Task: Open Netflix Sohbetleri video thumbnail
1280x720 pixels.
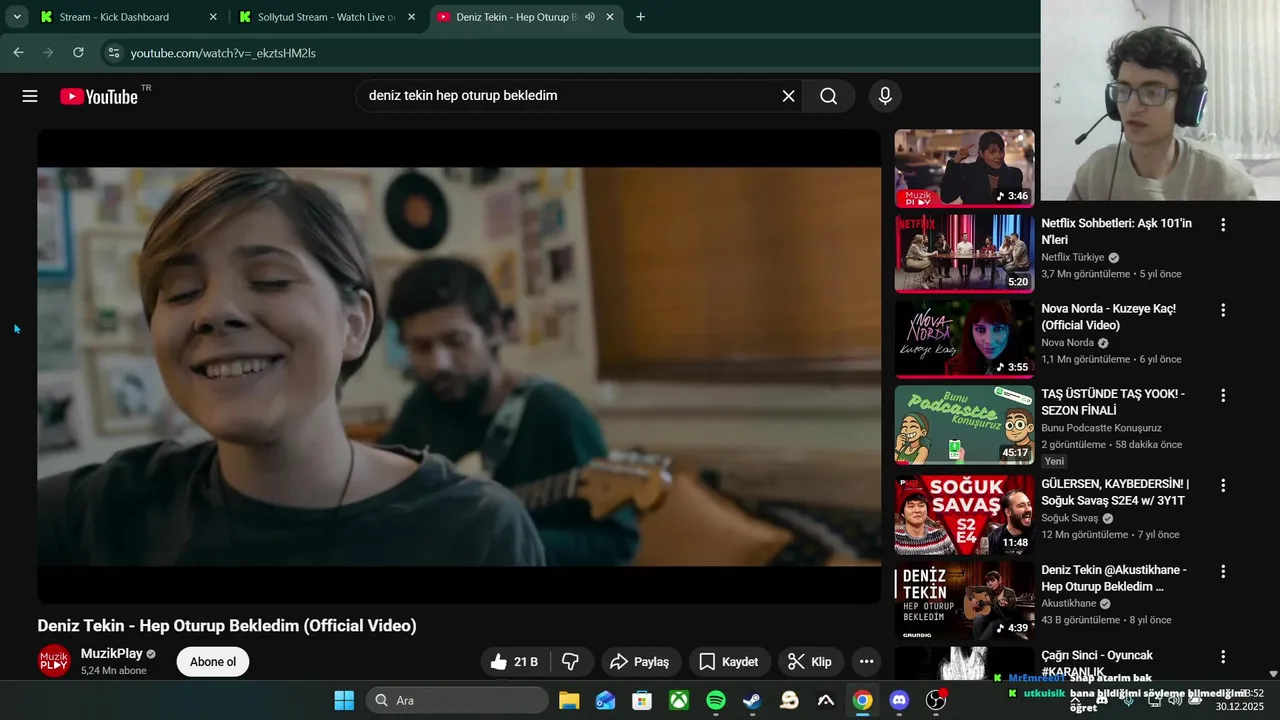Action: [x=964, y=253]
